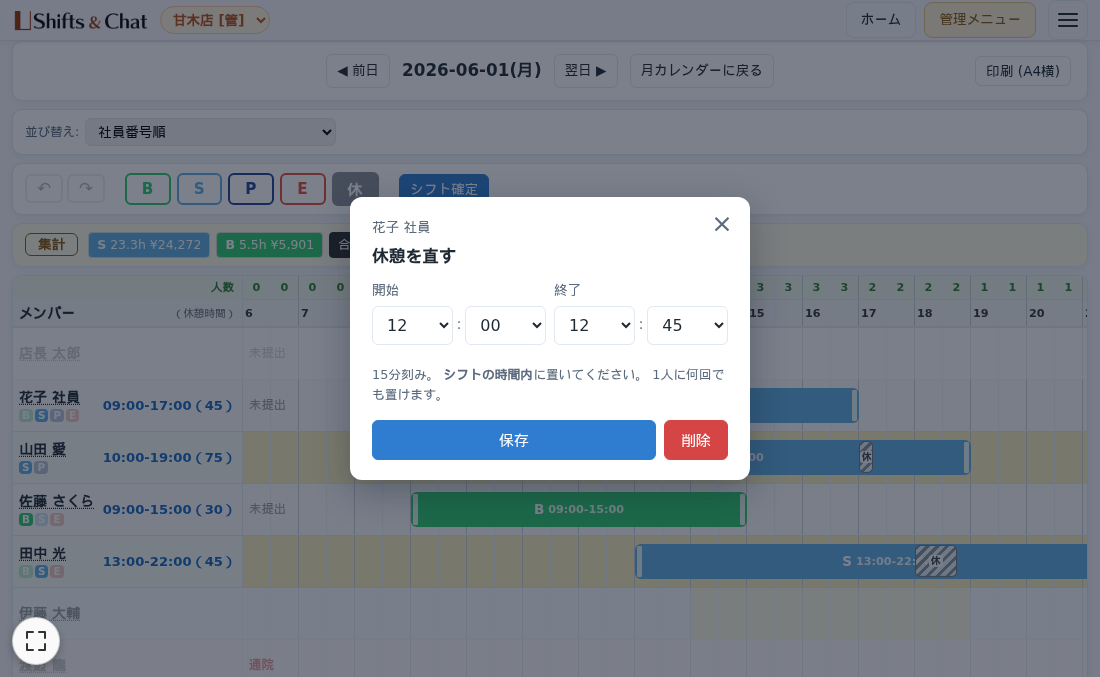
Task: Click the date heading 2026-06-01(月)
Action: point(472,70)
